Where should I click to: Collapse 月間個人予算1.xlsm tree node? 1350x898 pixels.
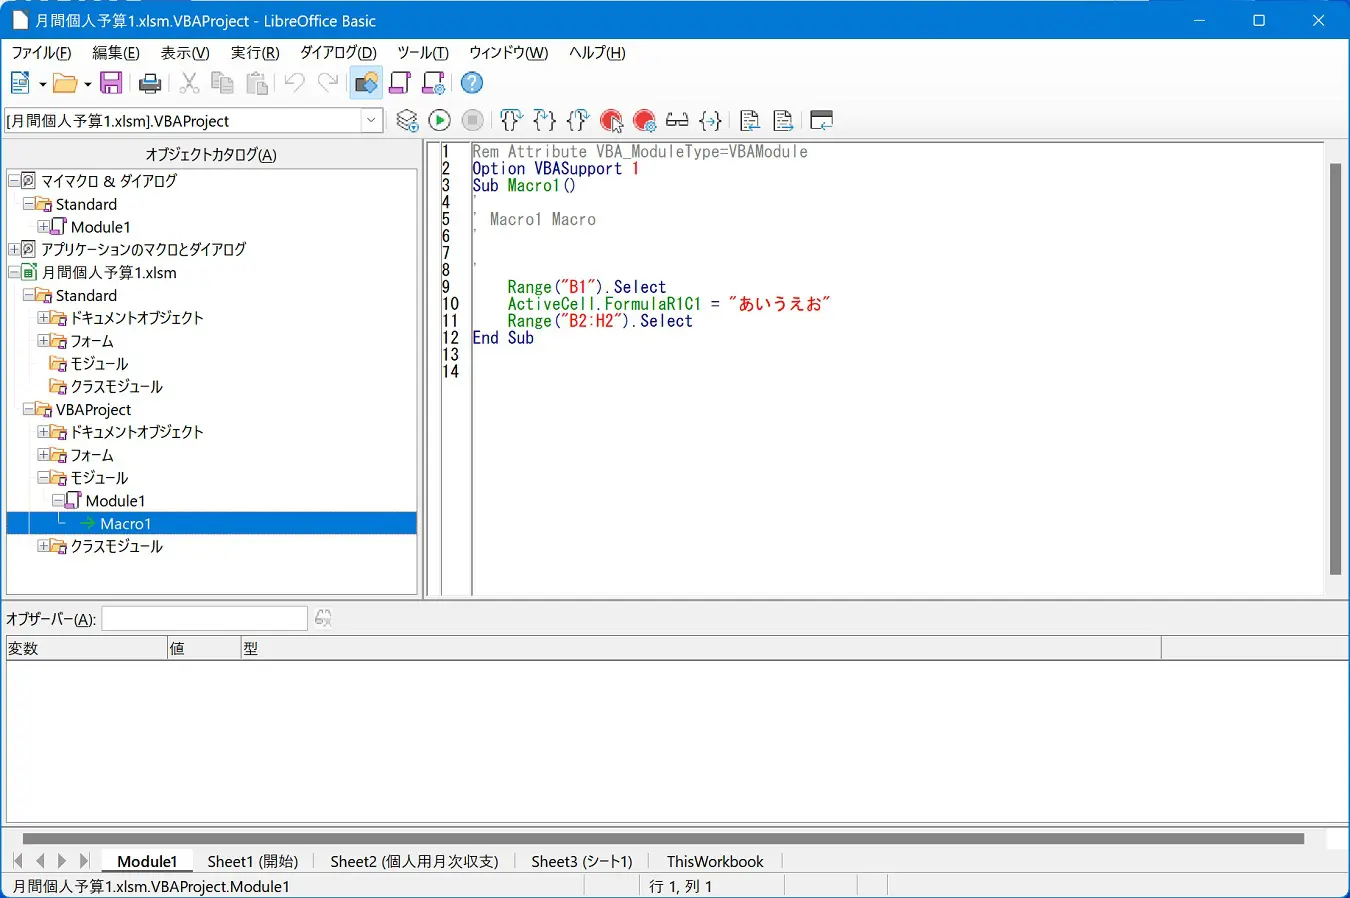(14, 272)
